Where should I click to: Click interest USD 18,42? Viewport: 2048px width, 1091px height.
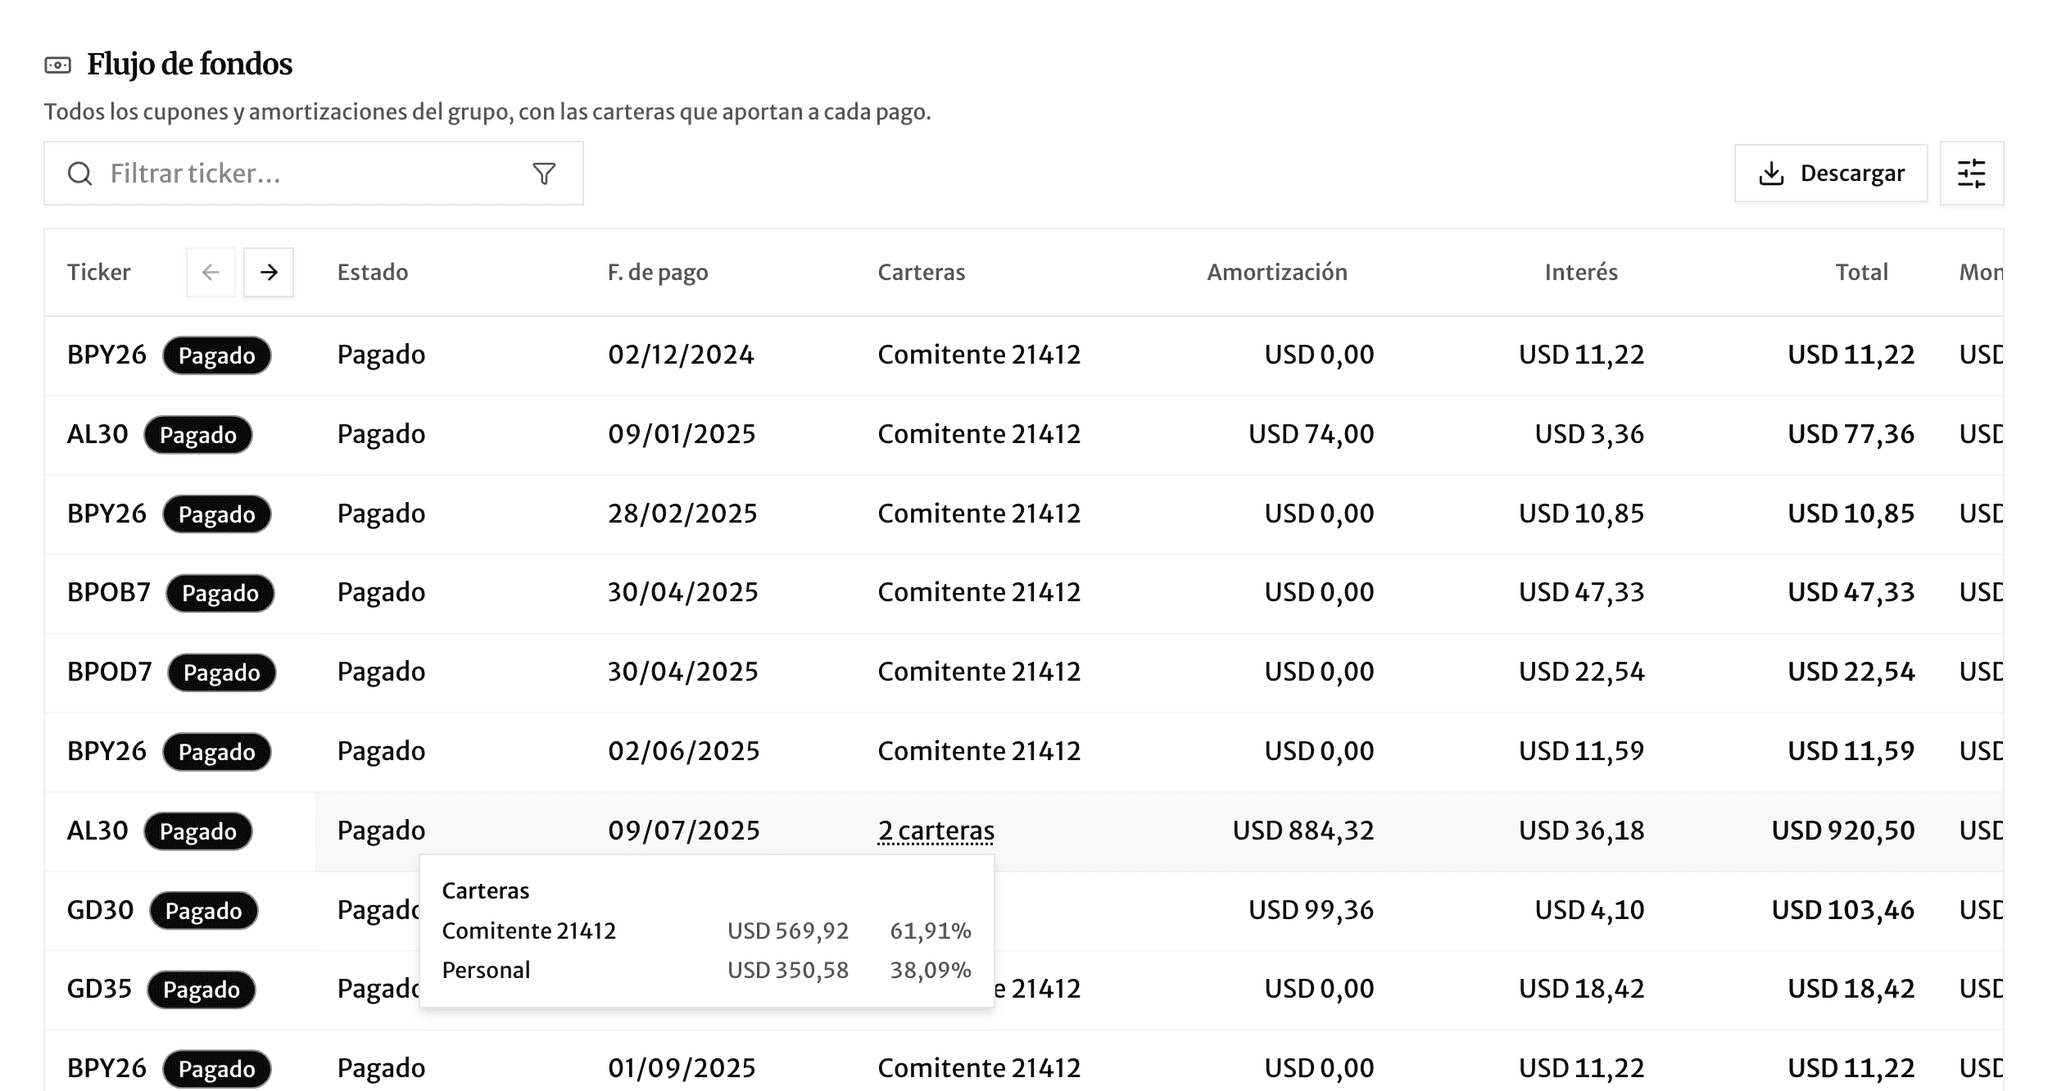(x=1581, y=989)
